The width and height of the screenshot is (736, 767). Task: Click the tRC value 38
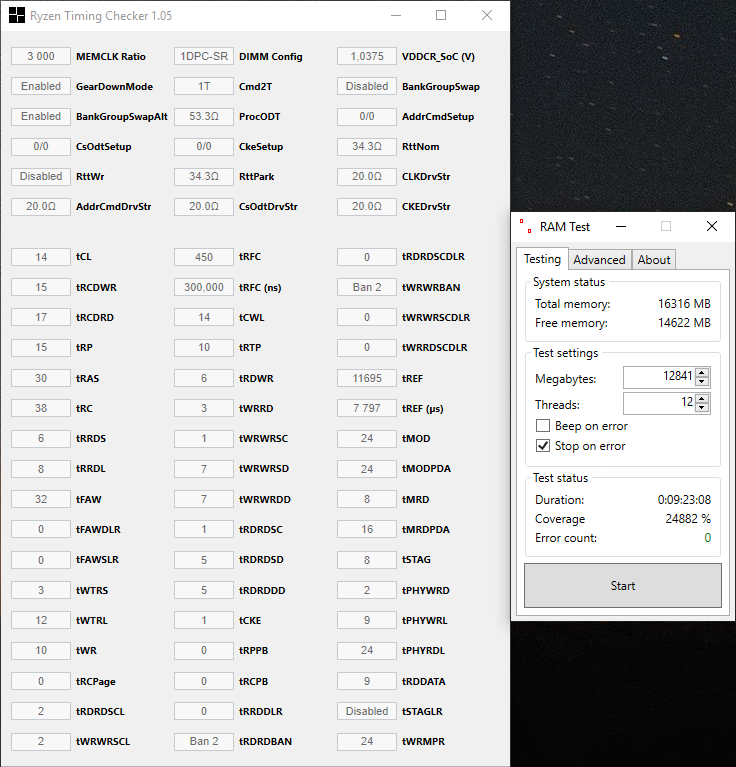coord(41,408)
